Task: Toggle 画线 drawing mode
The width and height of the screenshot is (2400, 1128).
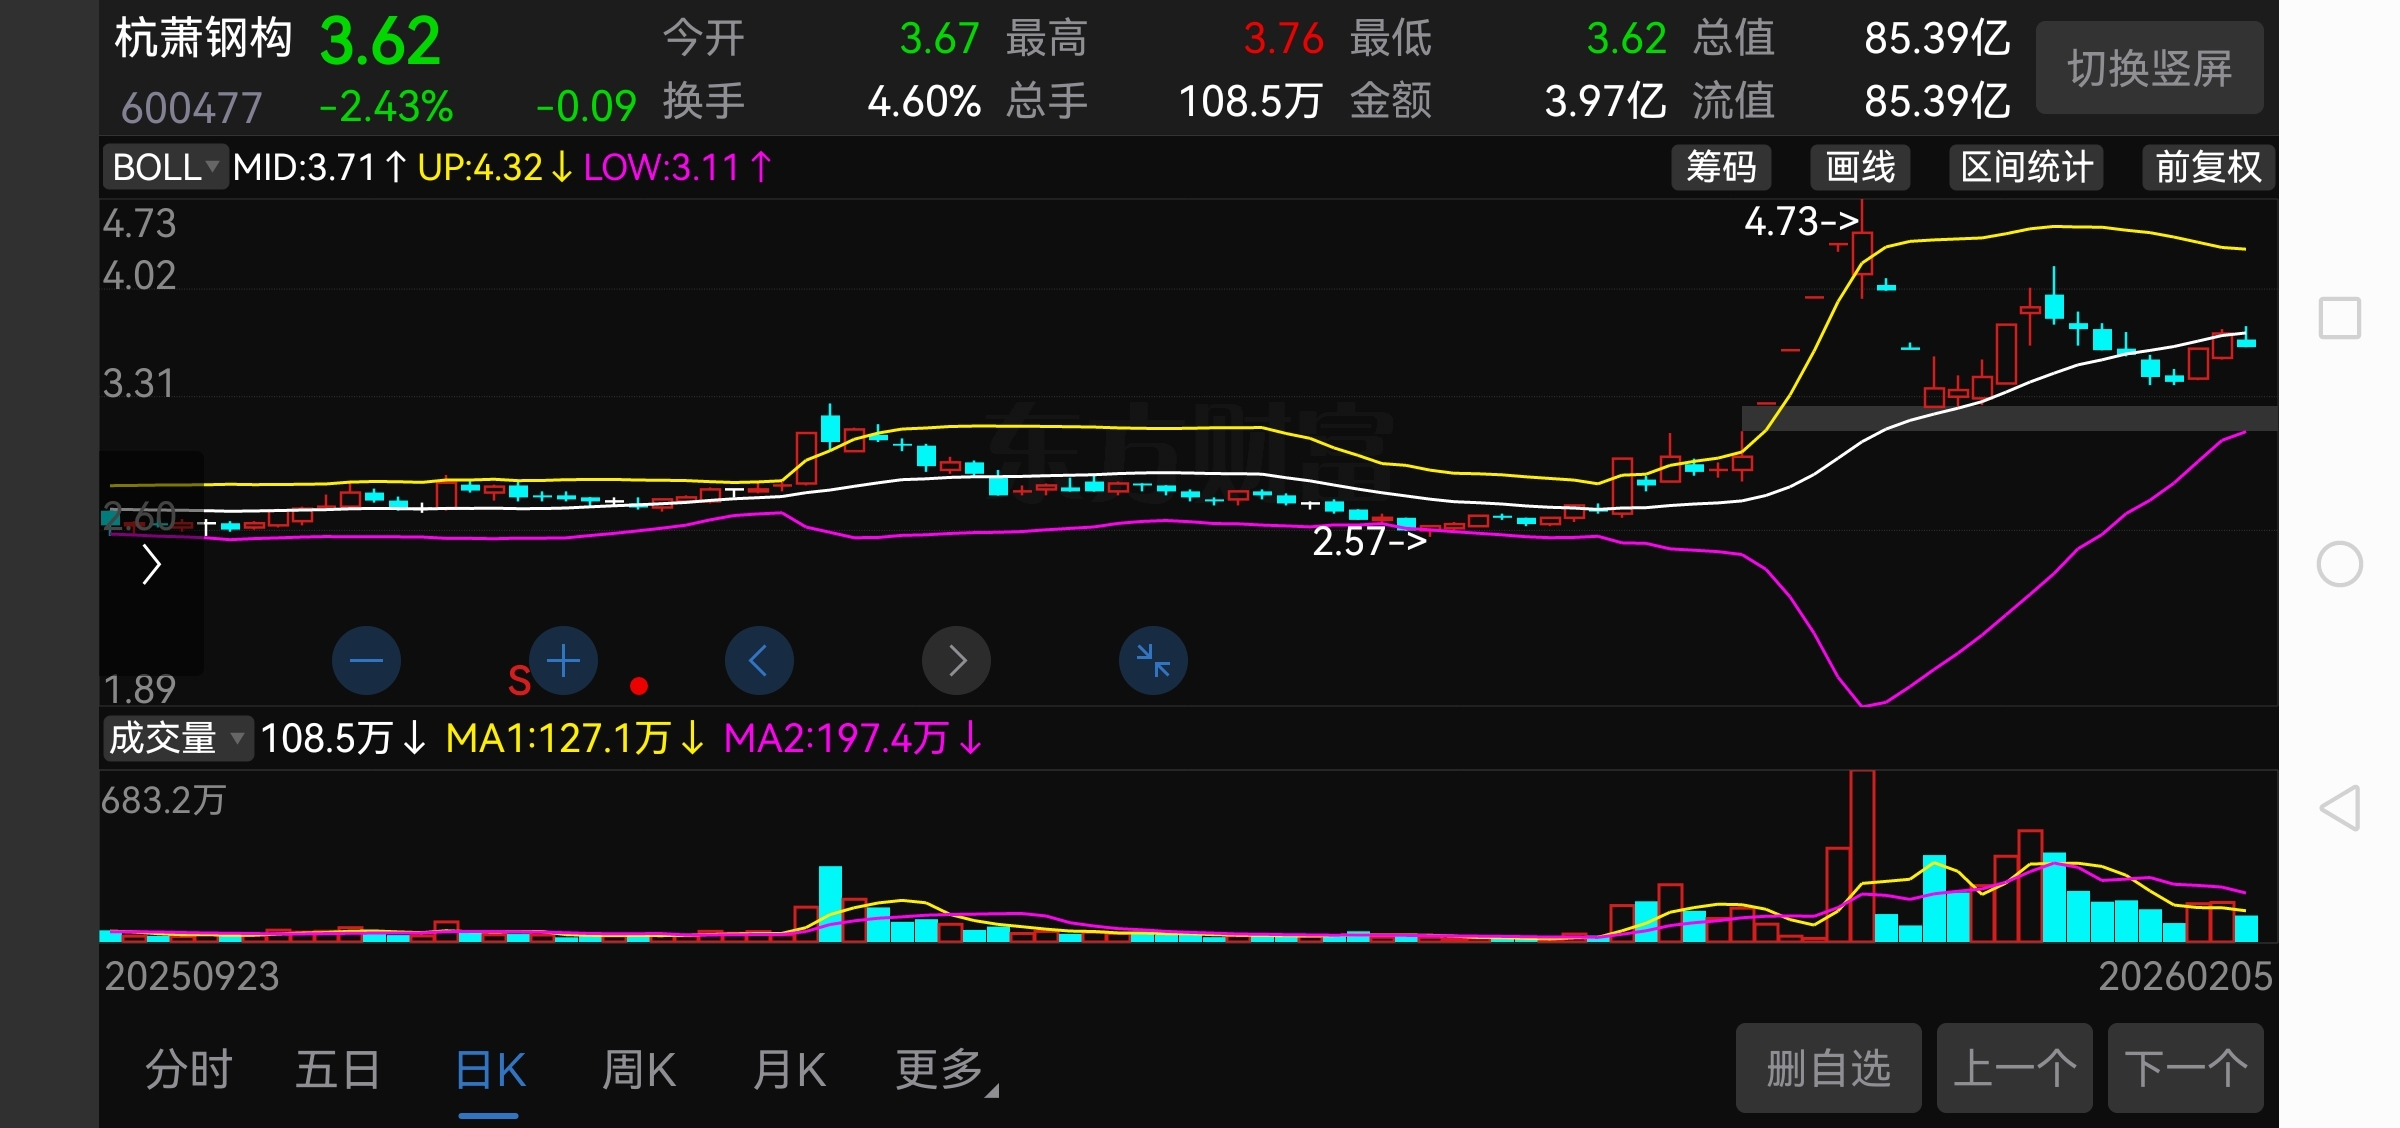Action: (x=1859, y=167)
